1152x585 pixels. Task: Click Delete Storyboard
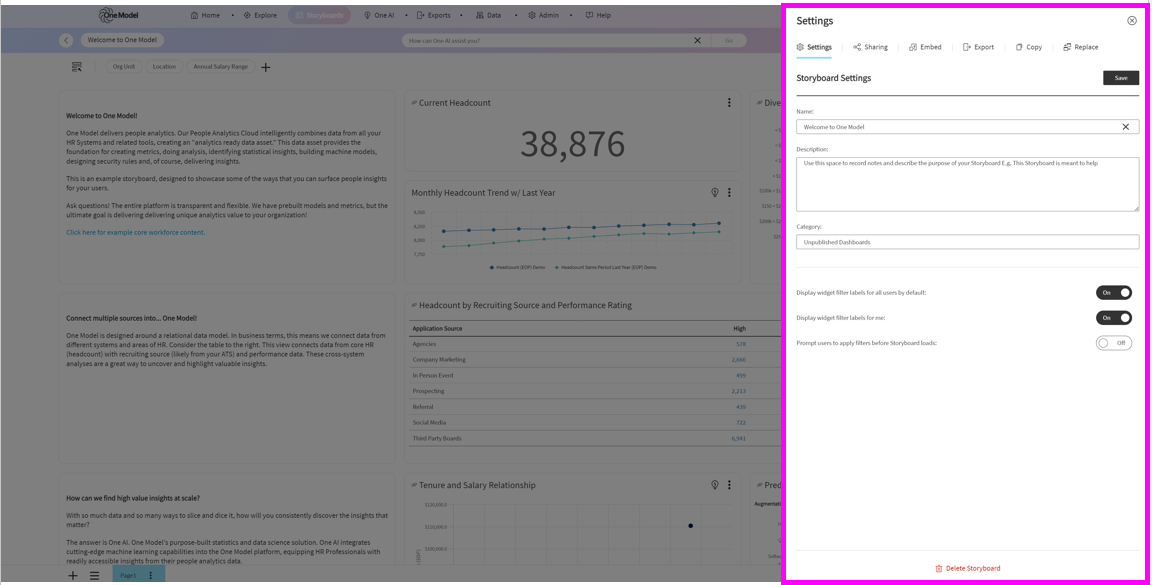click(x=968, y=568)
